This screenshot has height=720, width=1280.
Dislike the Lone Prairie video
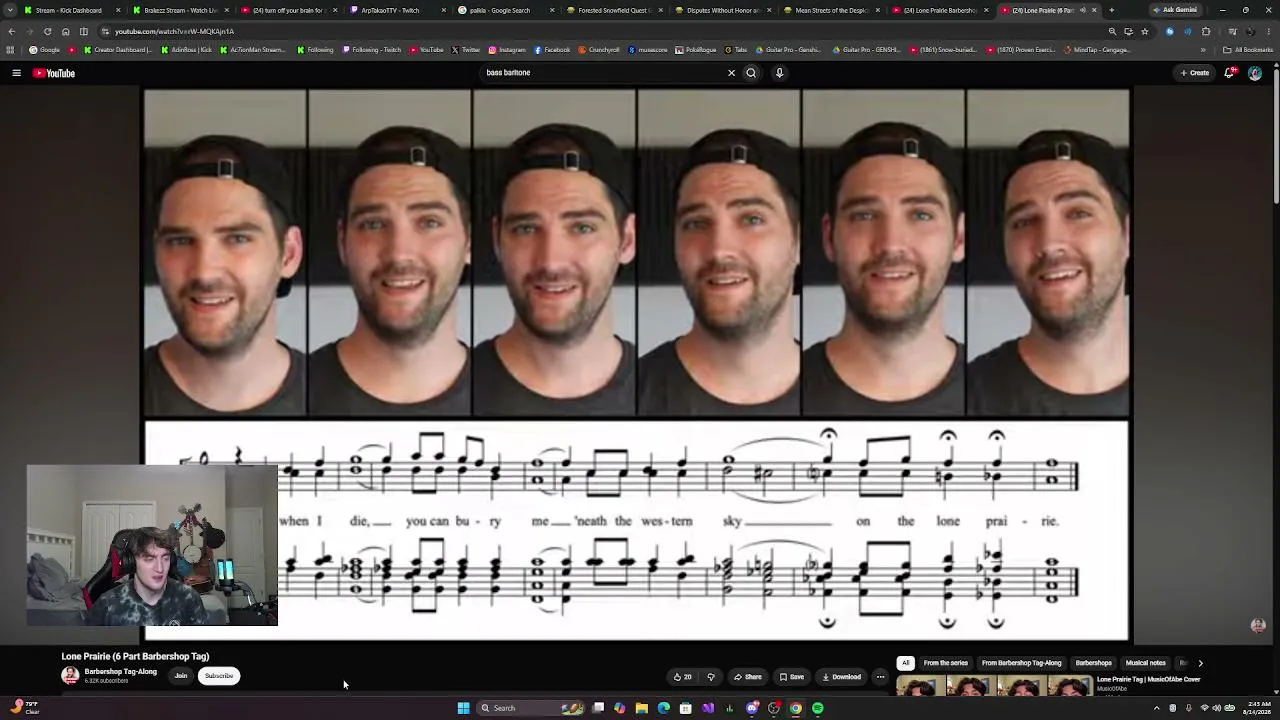click(x=711, y=677)
